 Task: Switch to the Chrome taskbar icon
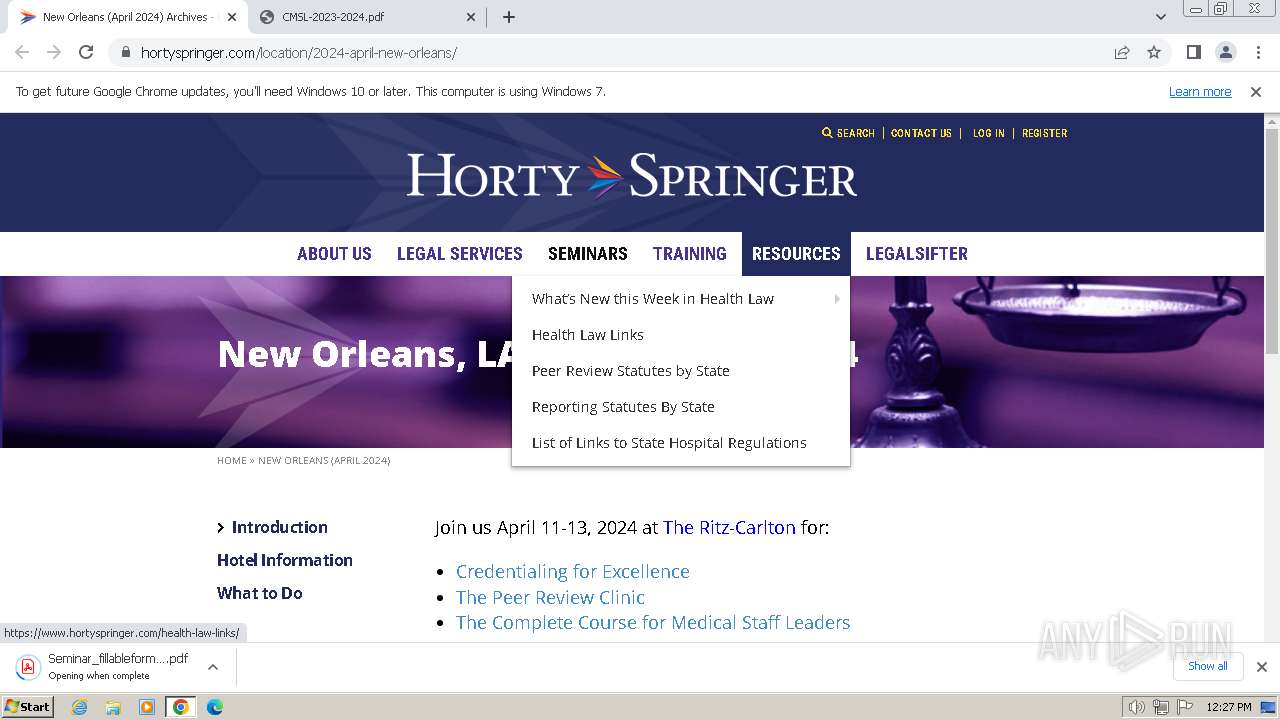click(x=180, y=707)
